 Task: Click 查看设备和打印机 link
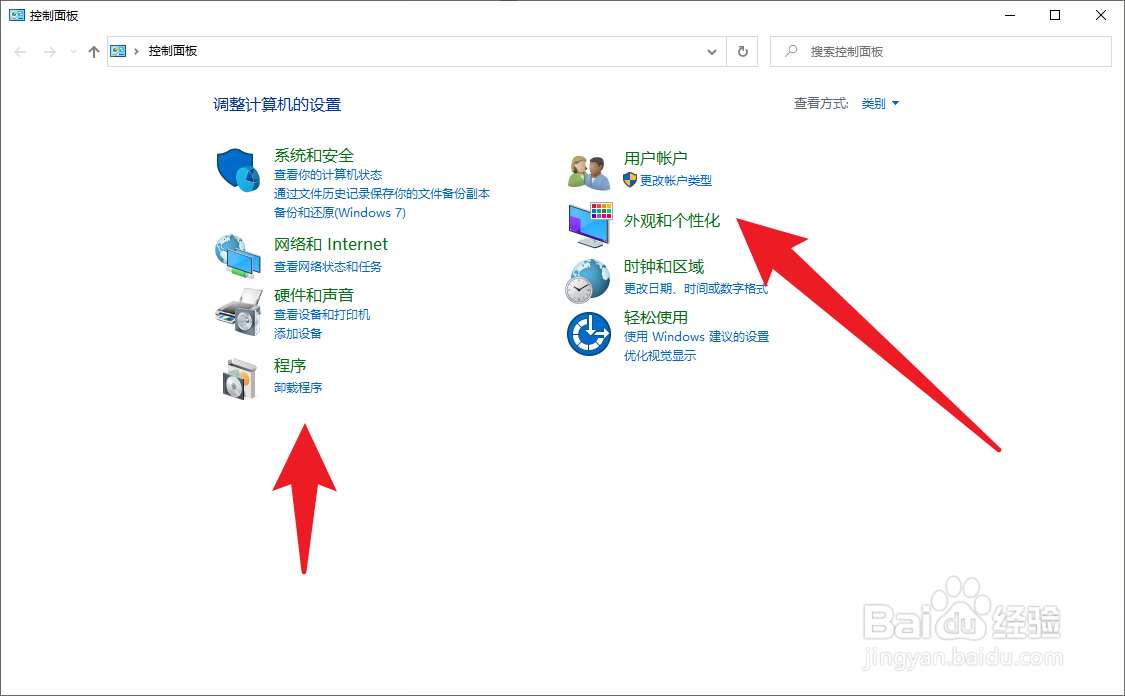click(322, 314)
